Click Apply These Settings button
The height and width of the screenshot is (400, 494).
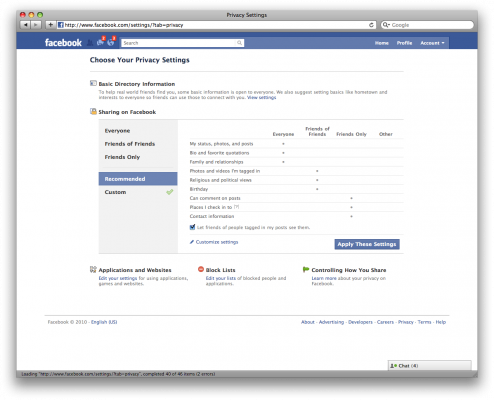coord(367,244)
